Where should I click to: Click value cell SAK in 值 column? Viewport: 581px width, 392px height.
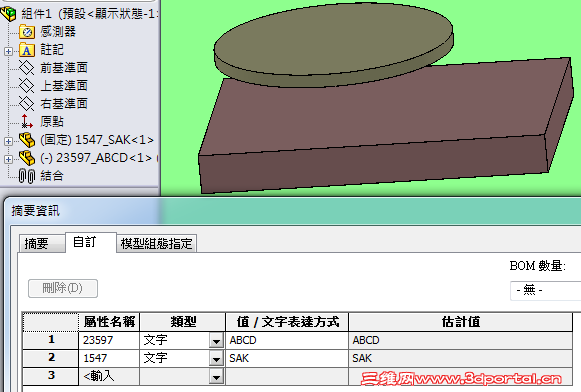[287, 358]
